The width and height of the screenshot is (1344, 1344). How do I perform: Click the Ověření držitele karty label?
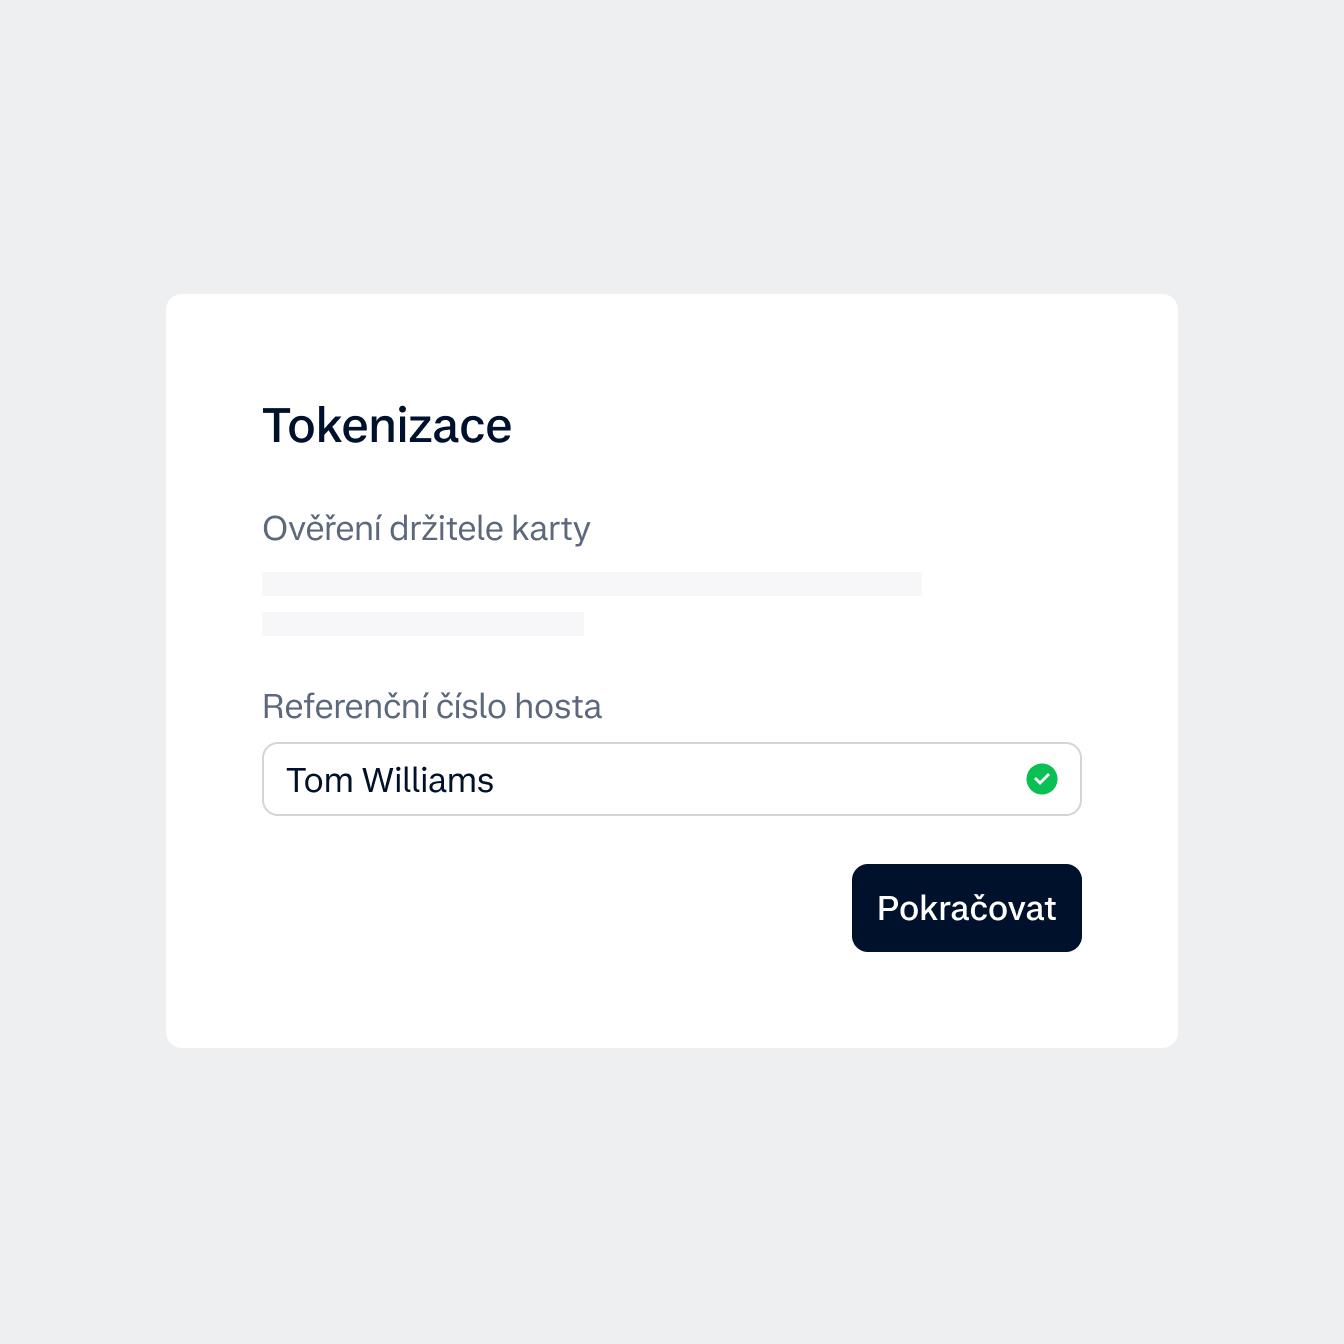[x=426, y=528]
